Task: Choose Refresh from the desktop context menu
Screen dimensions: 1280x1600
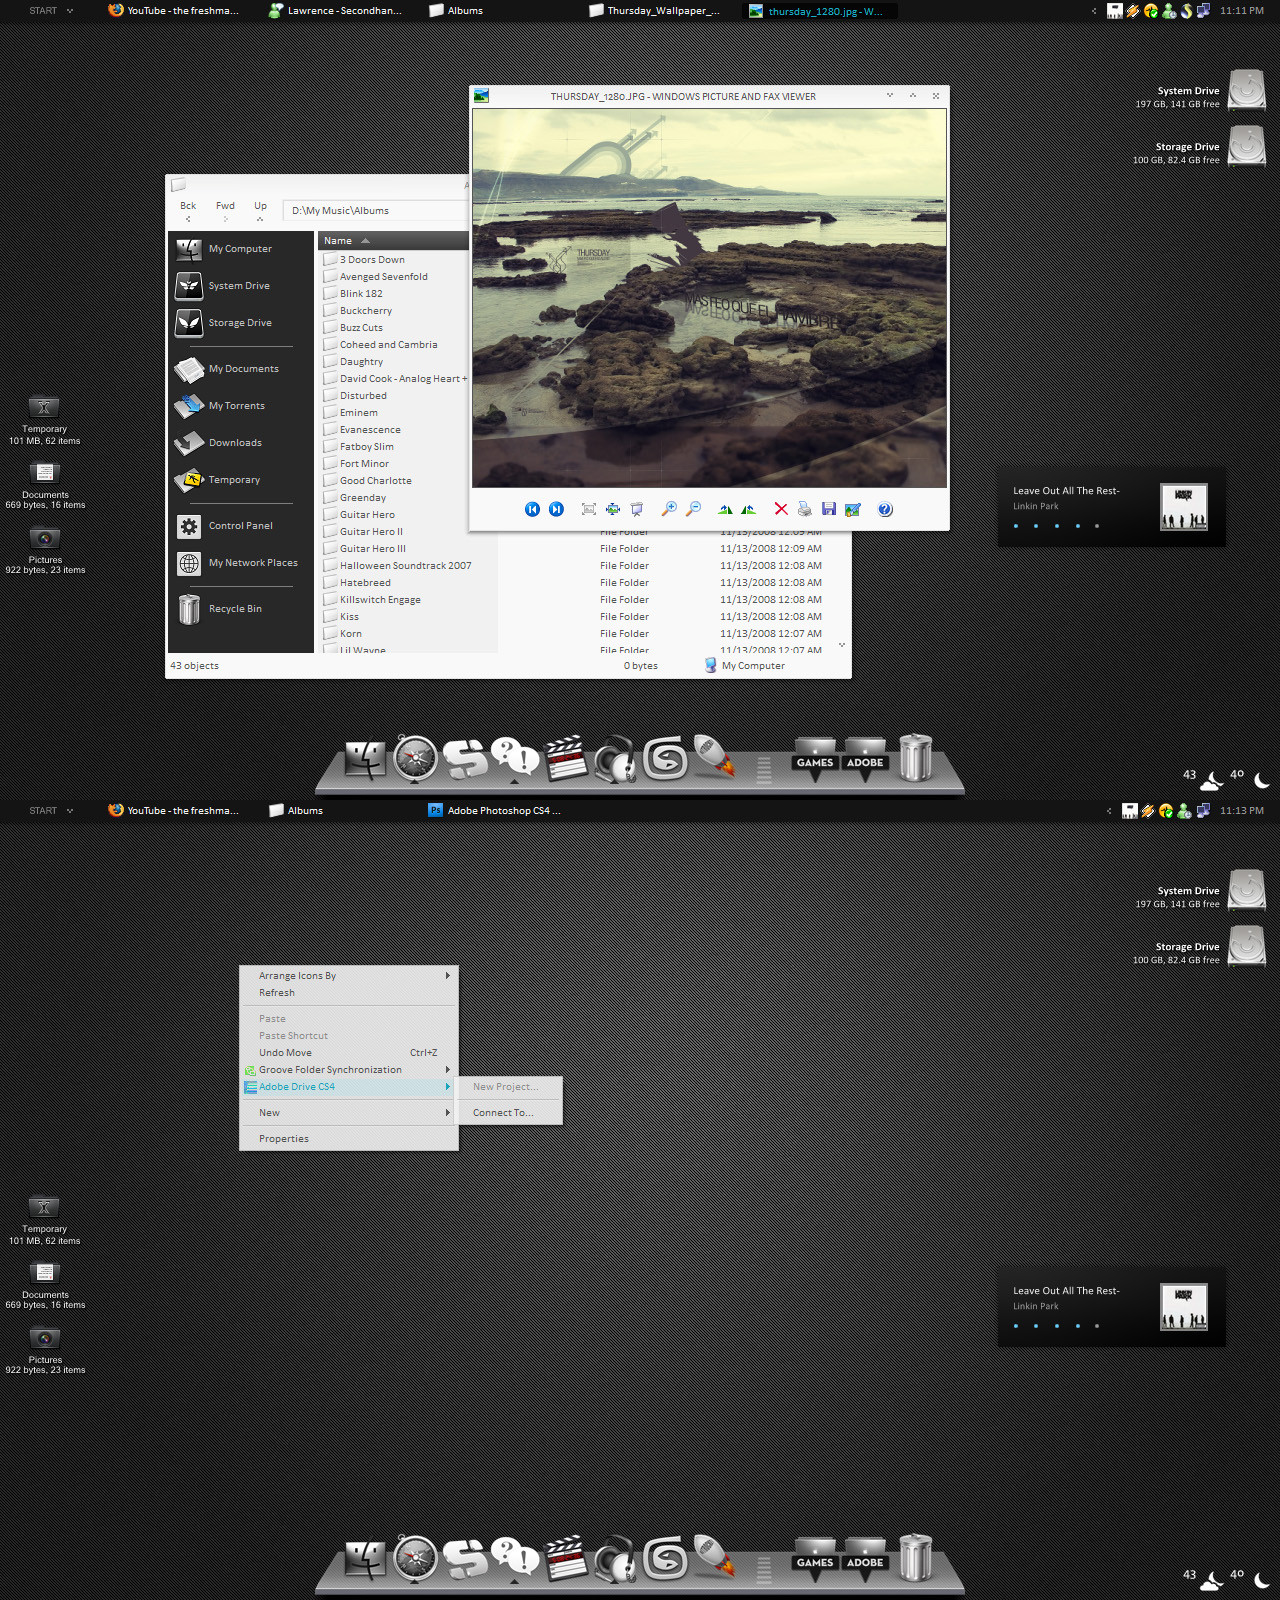Action: coord(348,993)
